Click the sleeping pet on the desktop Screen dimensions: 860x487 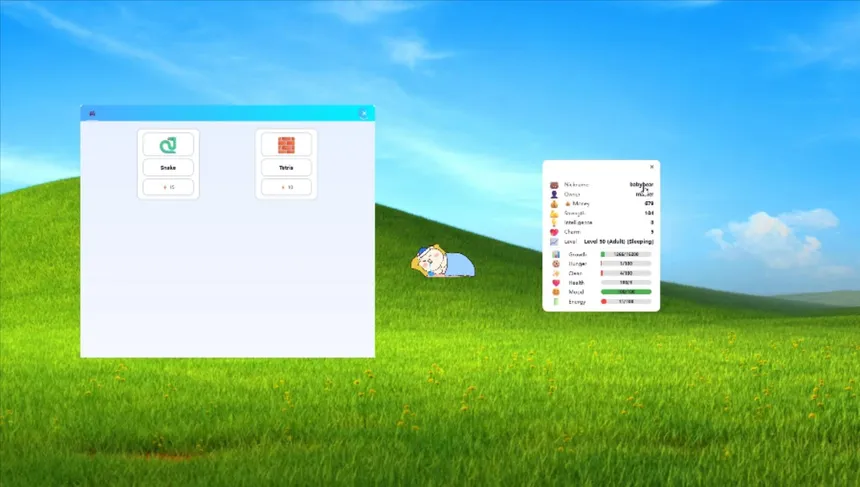(x=443, y=261)
